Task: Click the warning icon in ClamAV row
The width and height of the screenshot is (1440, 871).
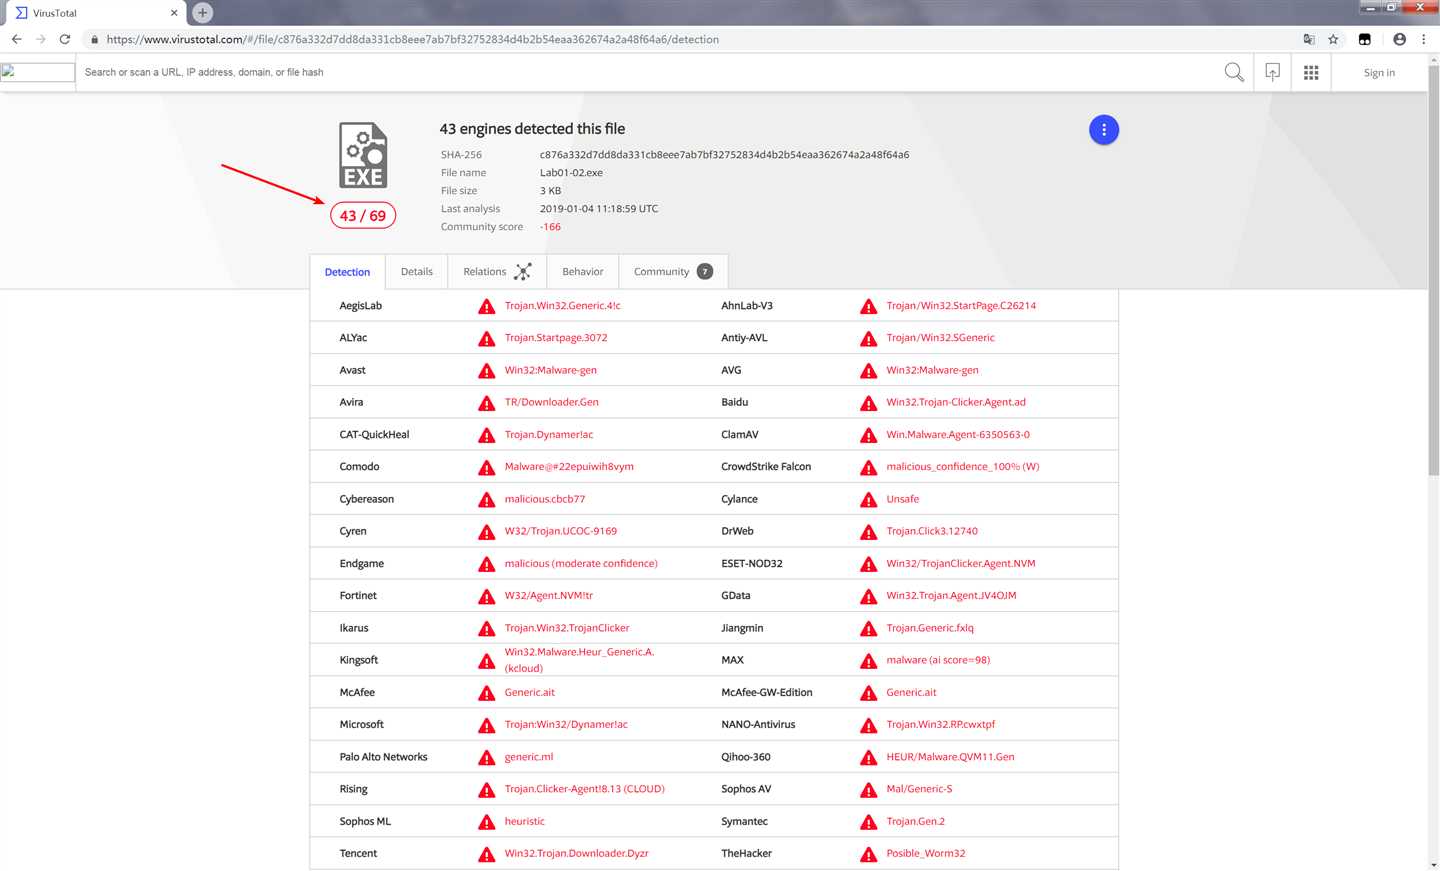Action: [x=869, y=435]
